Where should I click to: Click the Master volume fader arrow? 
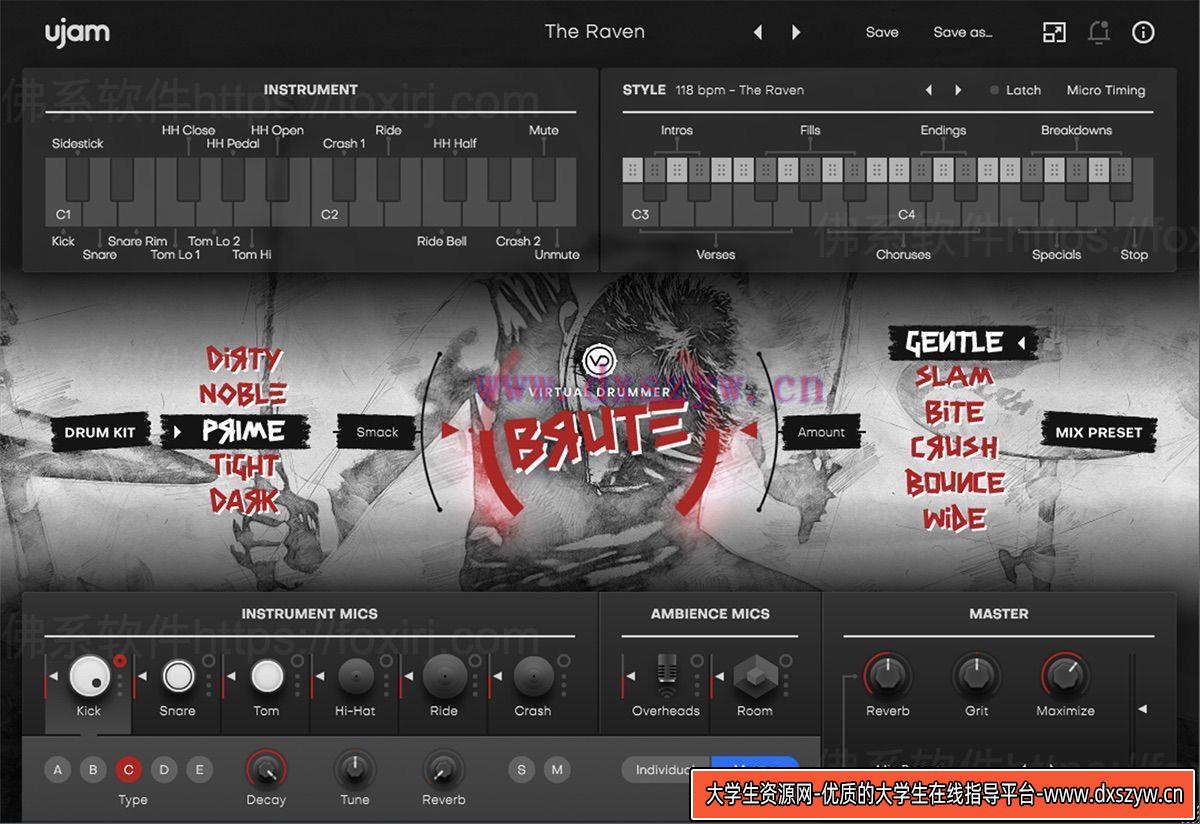1142,709
